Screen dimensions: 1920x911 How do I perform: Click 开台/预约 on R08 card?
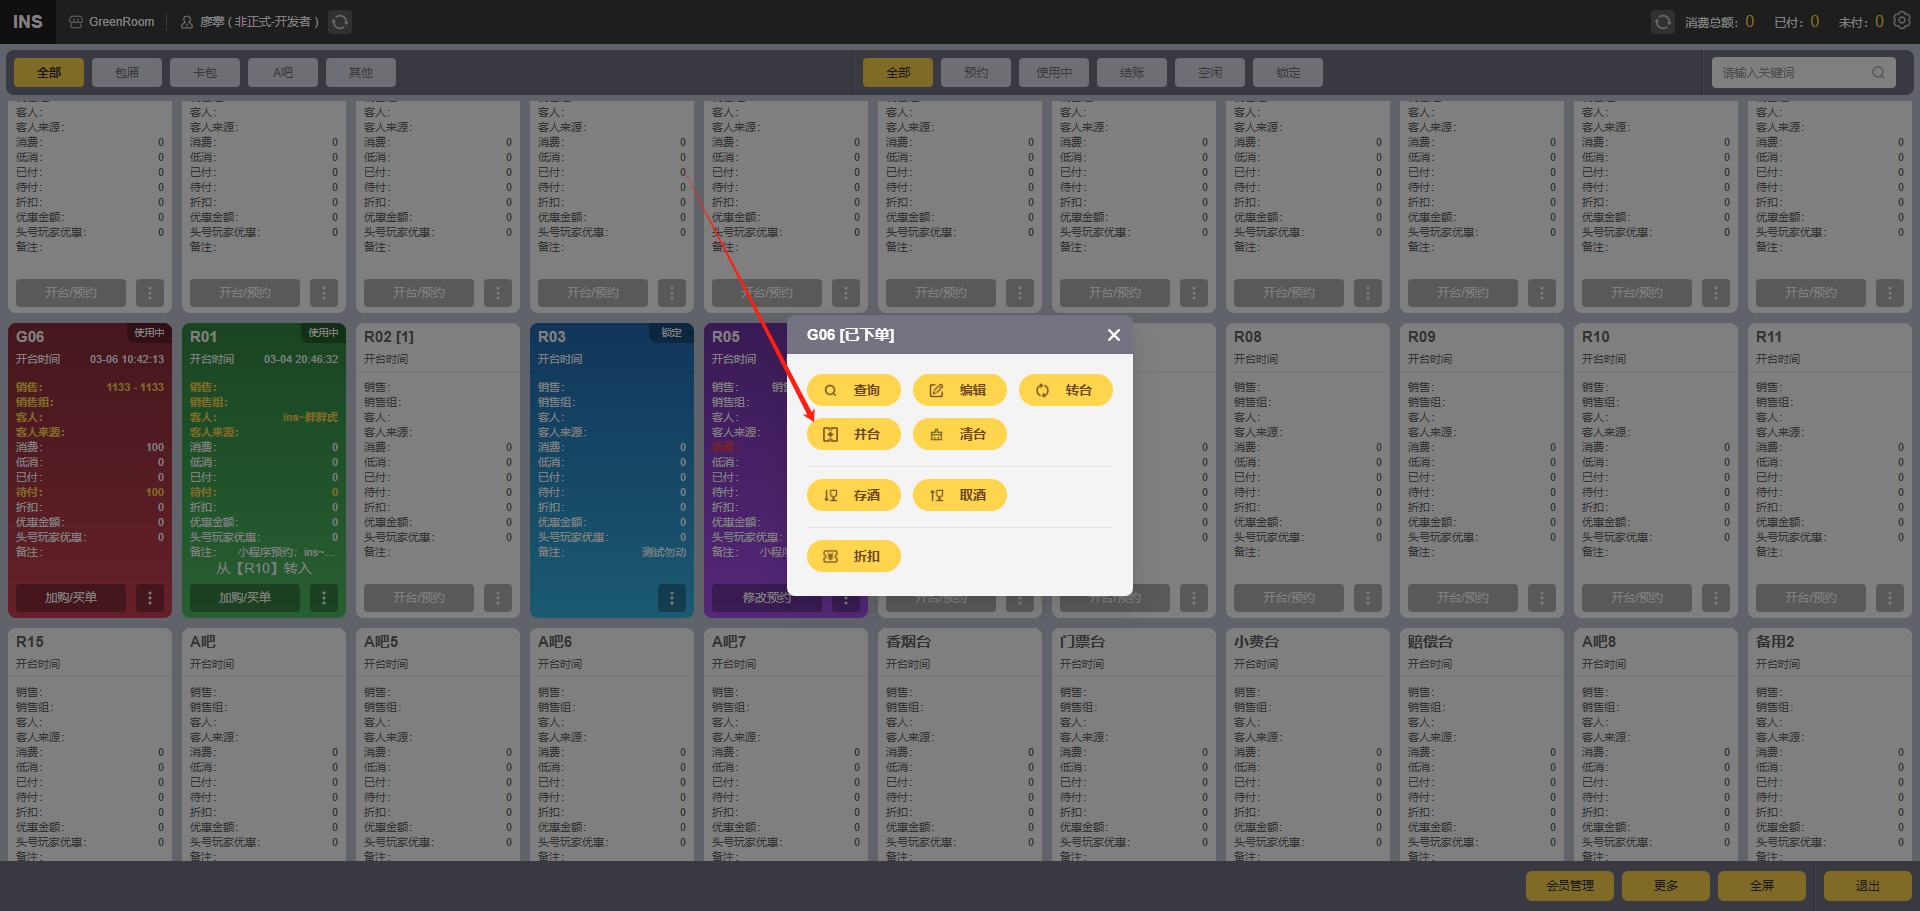tap(1289, 598)
